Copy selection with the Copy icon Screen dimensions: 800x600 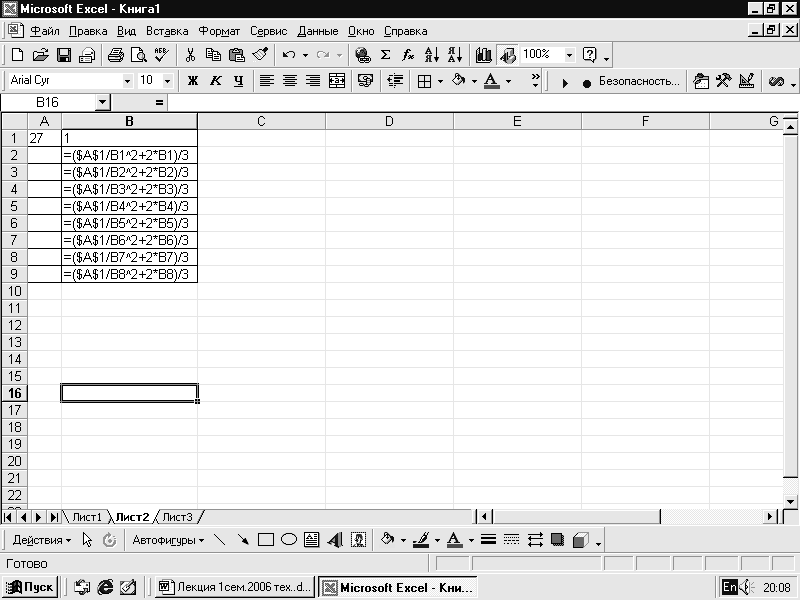pyautogui.click(x=213, y=55)
